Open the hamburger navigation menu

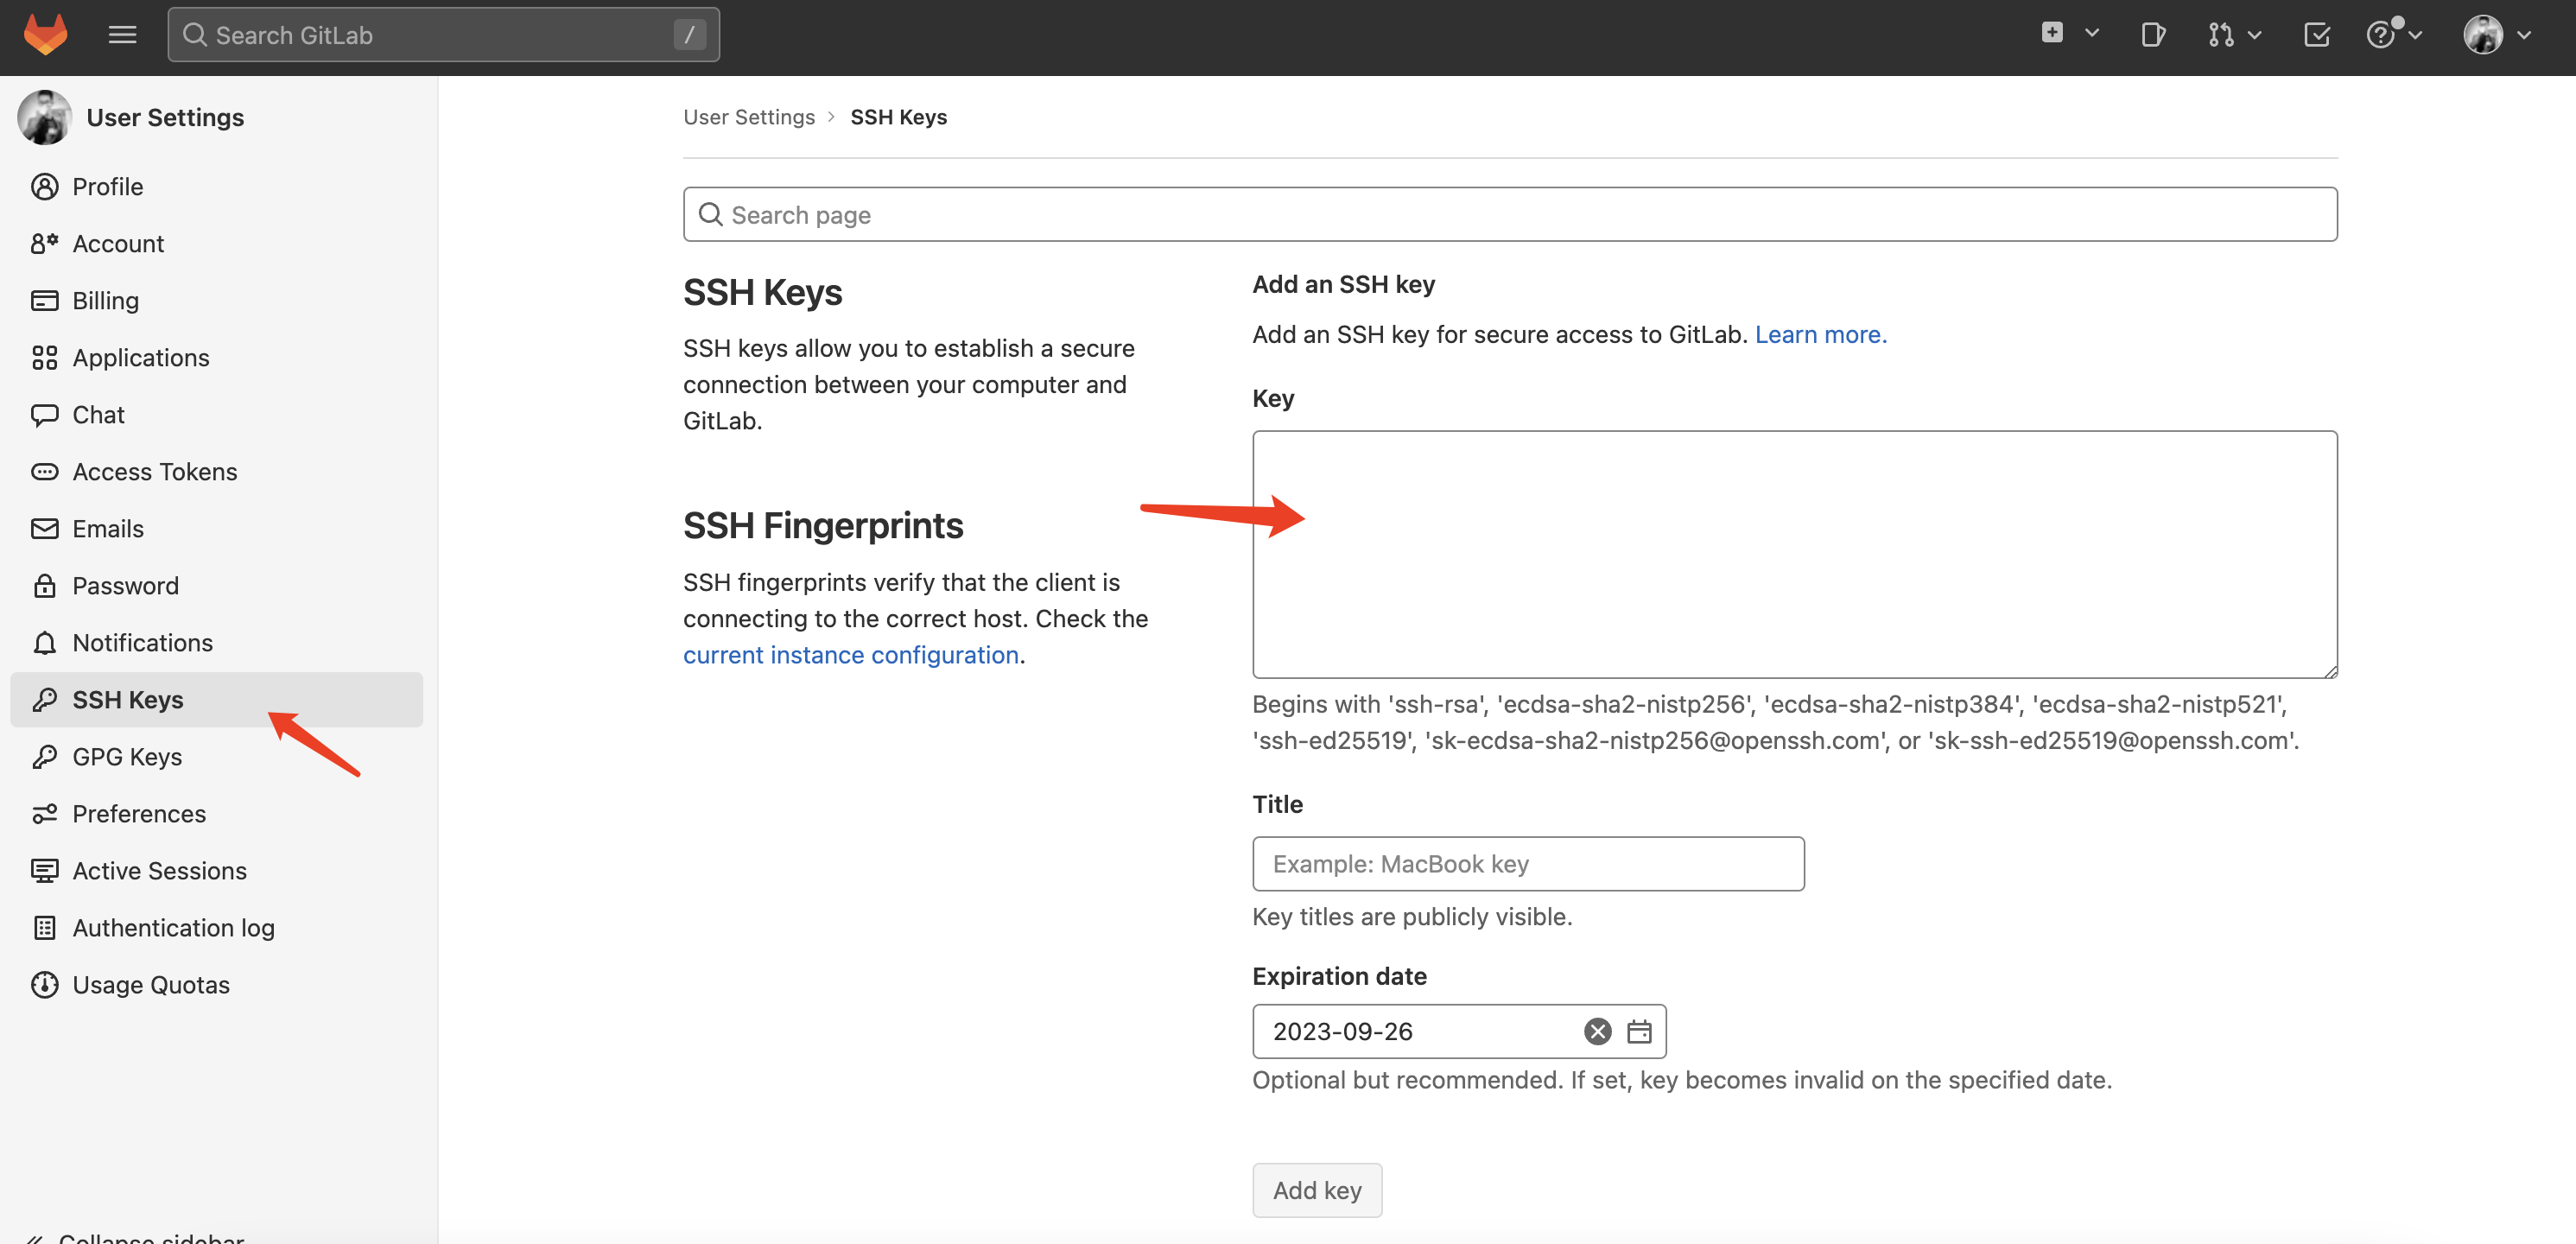[122, 35]
